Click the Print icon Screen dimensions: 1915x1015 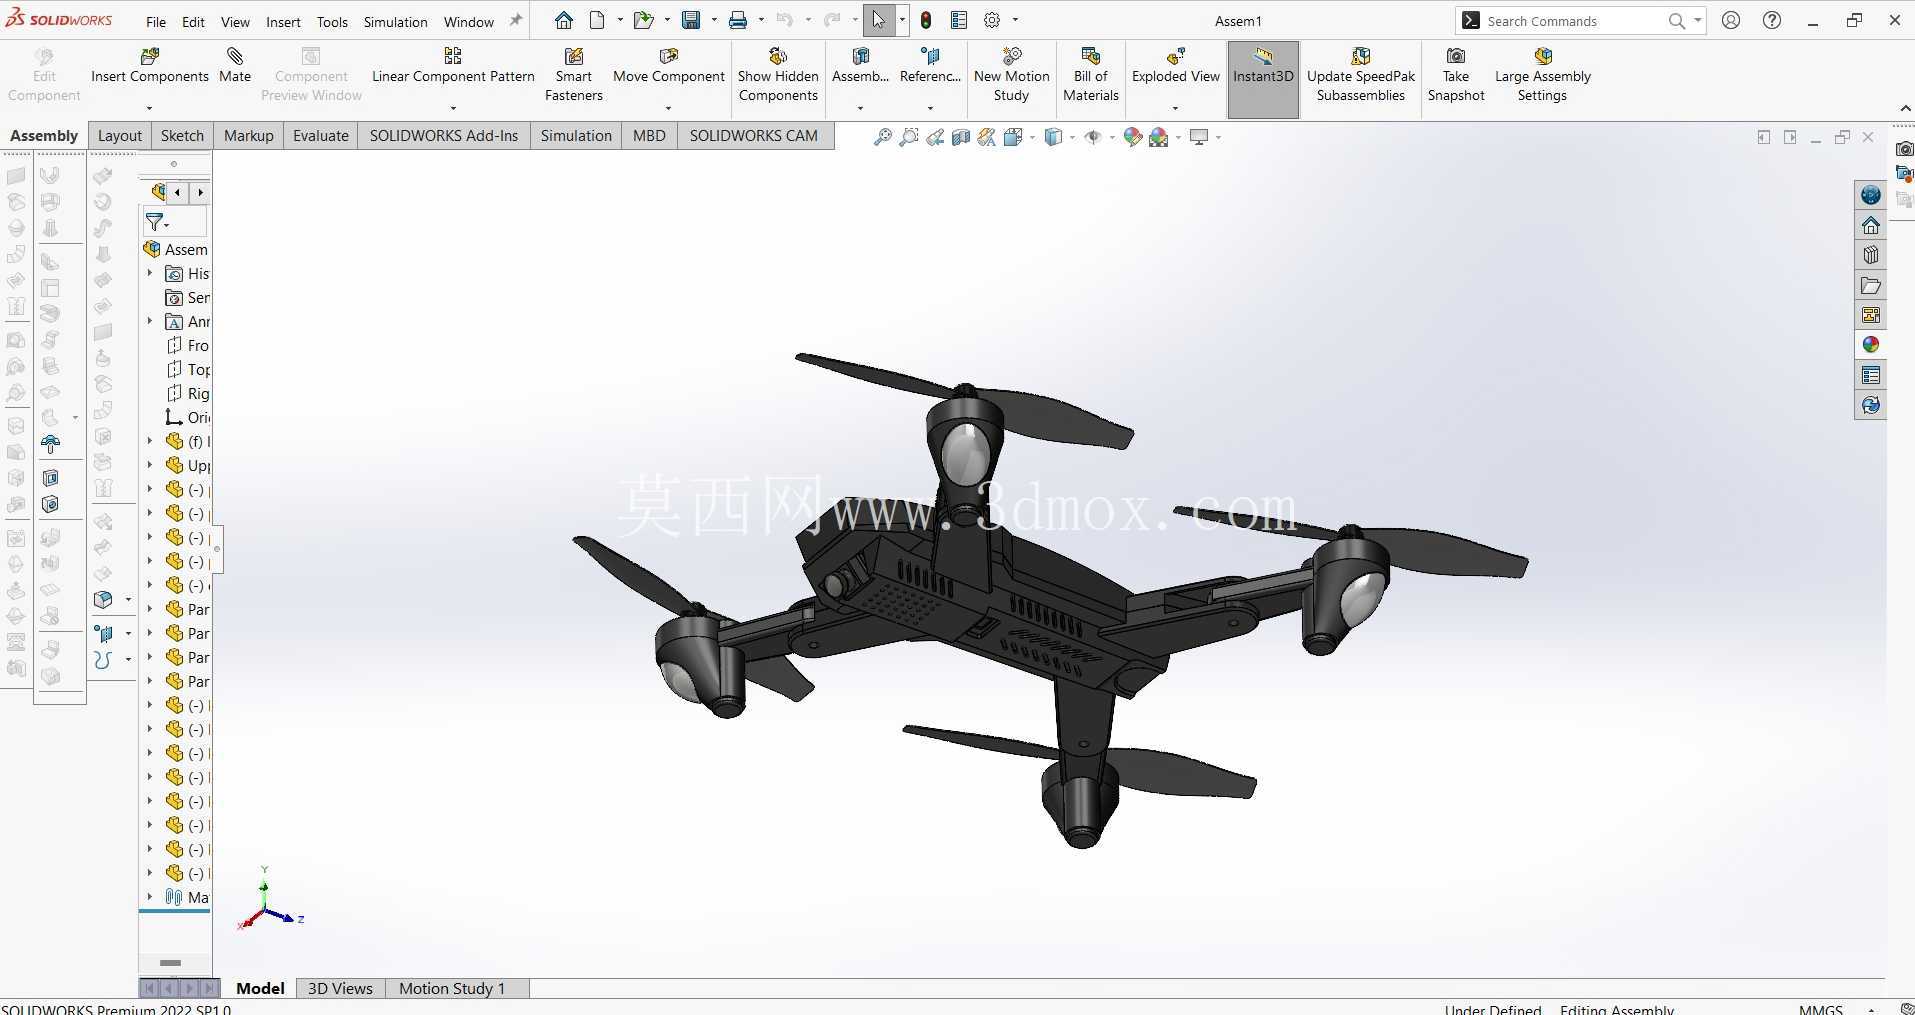point(738,20)
